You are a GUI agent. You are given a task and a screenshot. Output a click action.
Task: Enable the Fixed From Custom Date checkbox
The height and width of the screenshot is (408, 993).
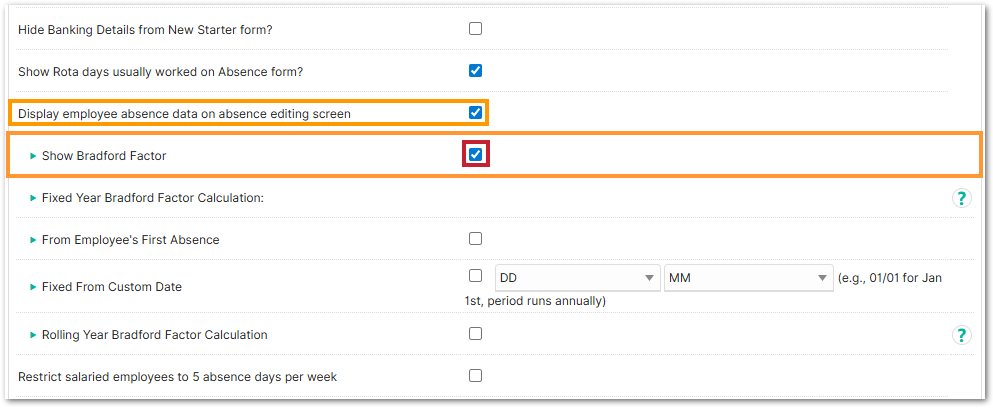coord(476,276)
